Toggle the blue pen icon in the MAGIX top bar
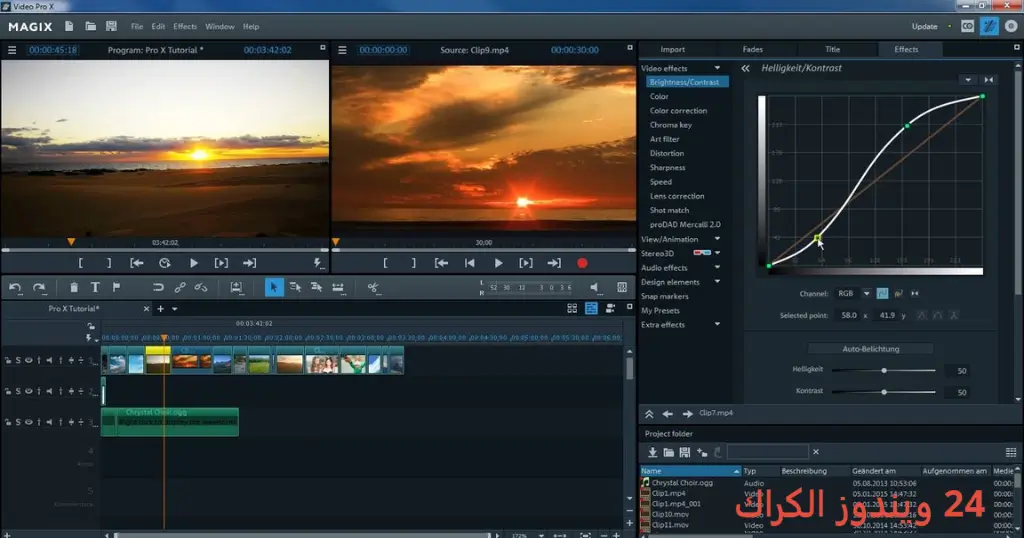Screen dimensions: 1024x538 pyautogui.click(x=989, y=26)
